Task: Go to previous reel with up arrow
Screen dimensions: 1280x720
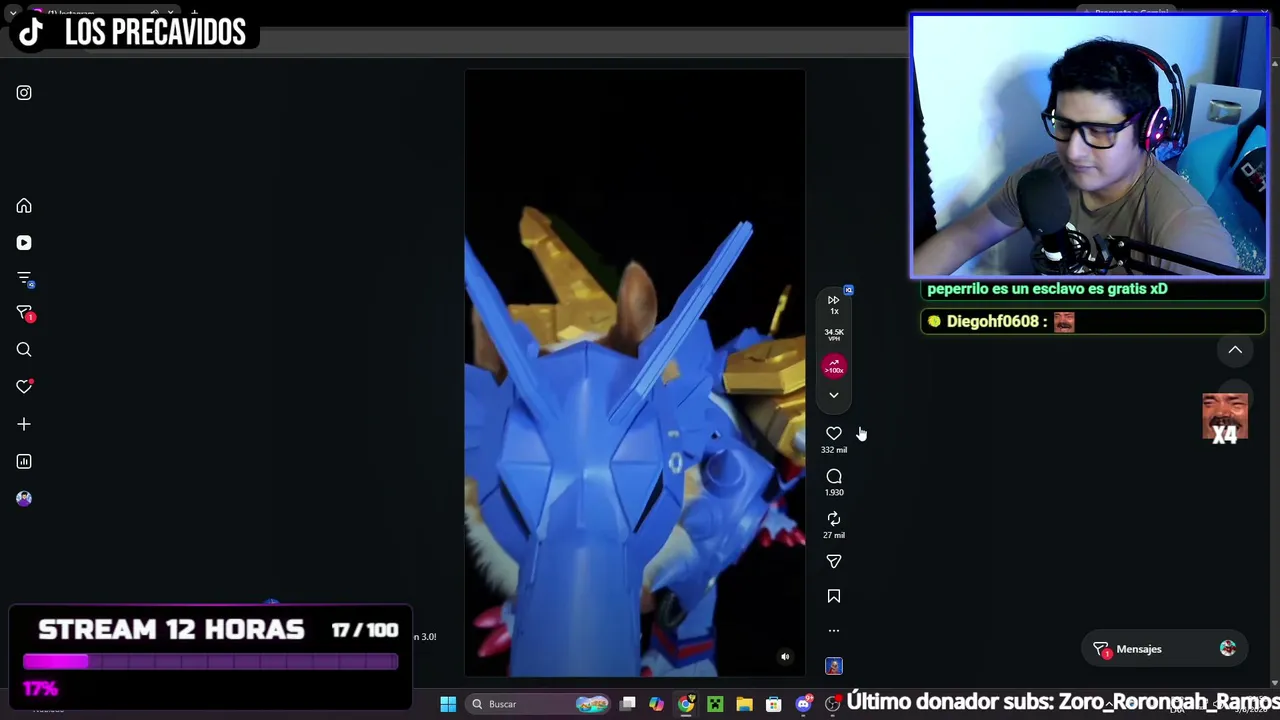Action: click(x=1235, y=350)
